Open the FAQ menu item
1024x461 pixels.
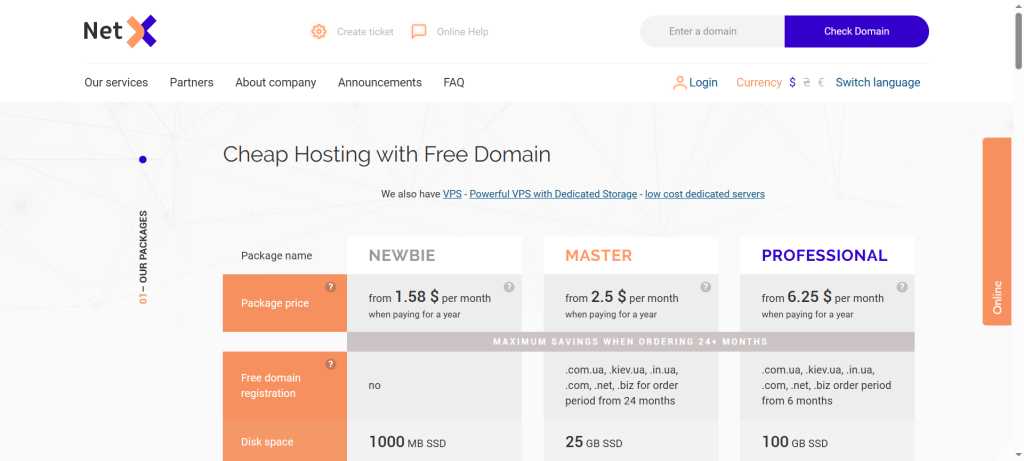(454, 83)
